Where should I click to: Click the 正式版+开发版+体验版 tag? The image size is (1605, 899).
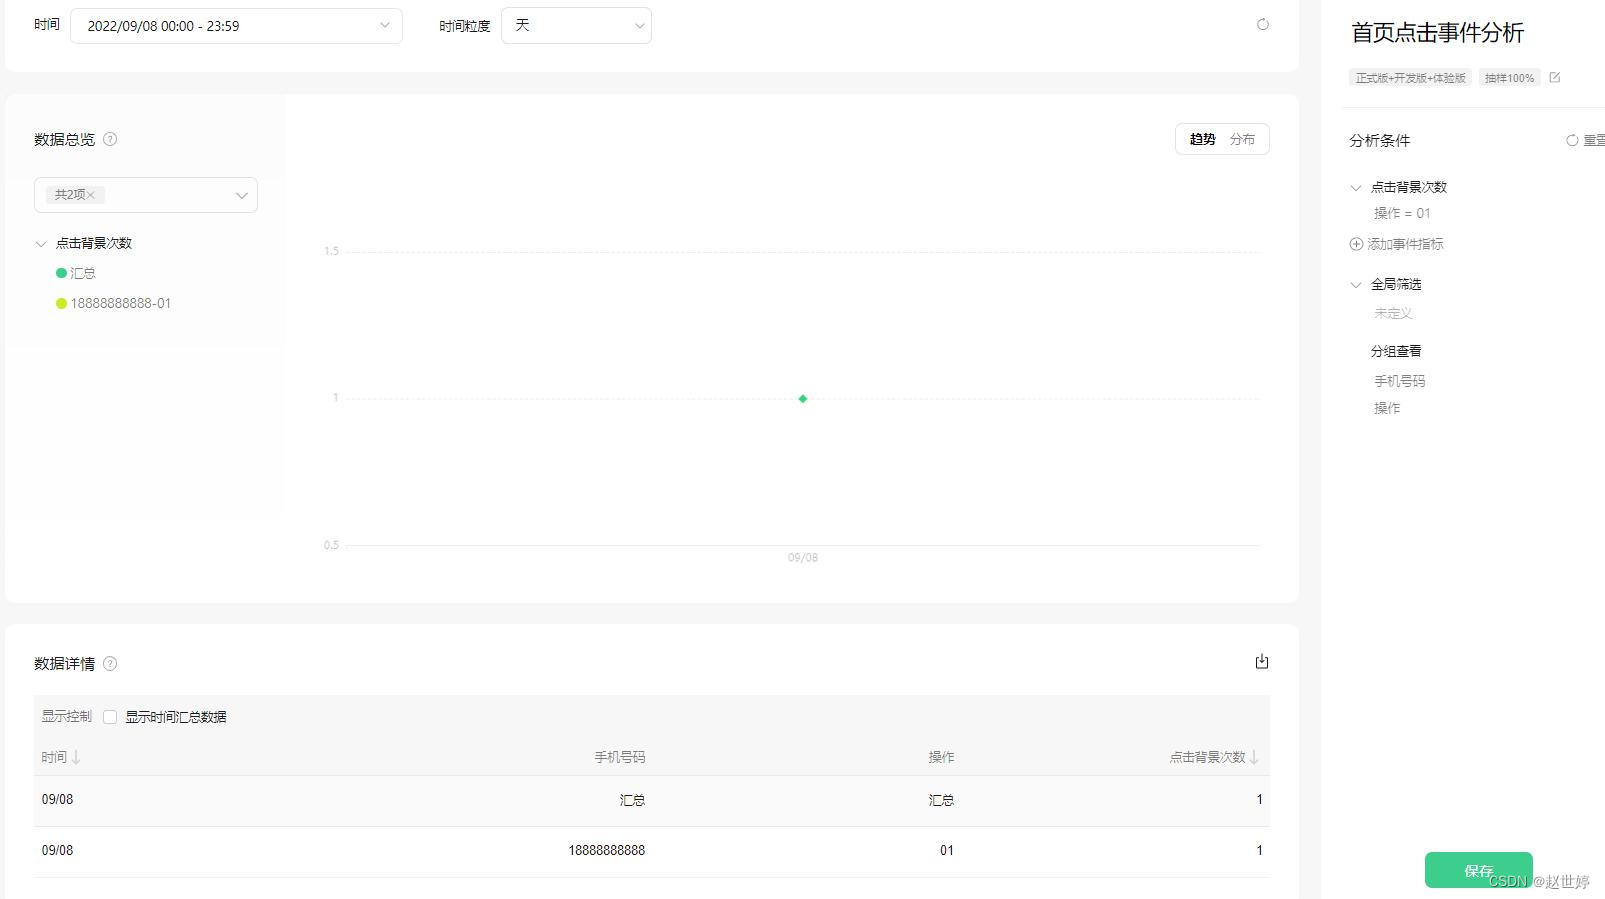[1410, 78]
